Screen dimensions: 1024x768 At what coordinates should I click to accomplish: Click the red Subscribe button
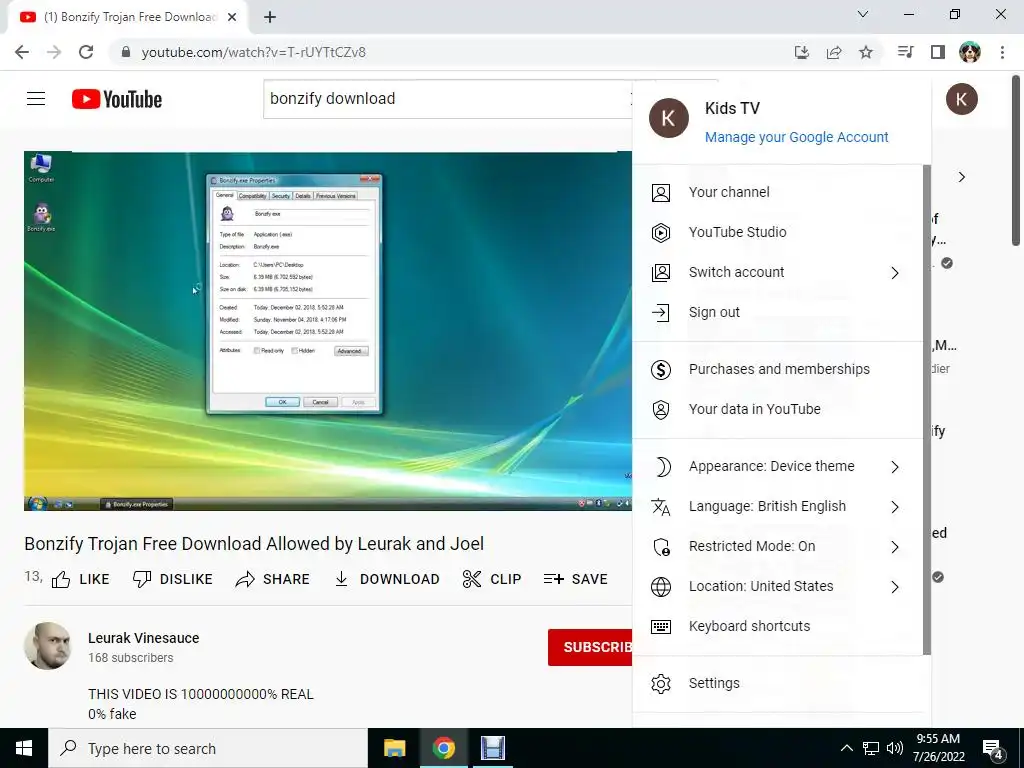coord(590,647)
